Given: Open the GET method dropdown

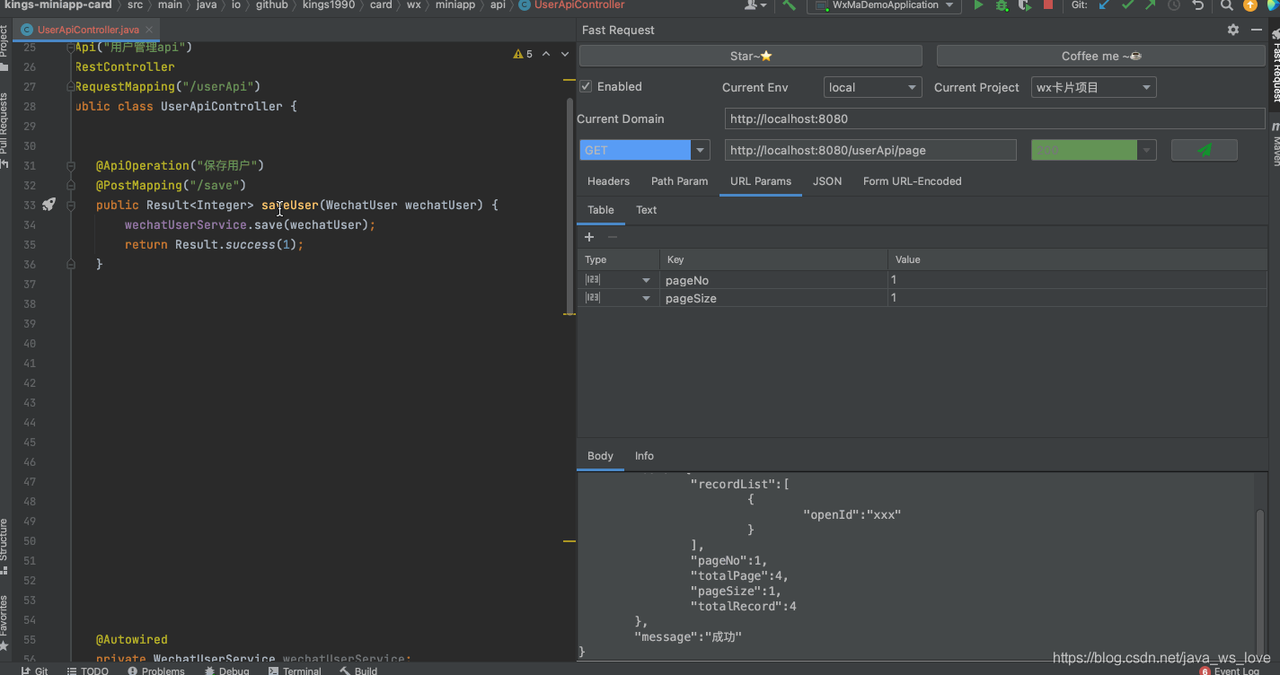Looking at the screenshot, I should tap(701, 150).
